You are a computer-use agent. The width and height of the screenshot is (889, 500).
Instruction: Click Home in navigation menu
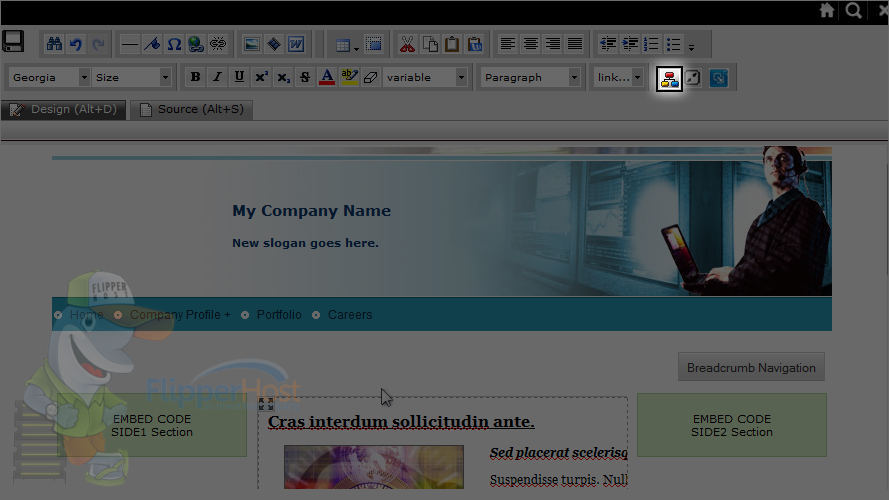(86, 315)
